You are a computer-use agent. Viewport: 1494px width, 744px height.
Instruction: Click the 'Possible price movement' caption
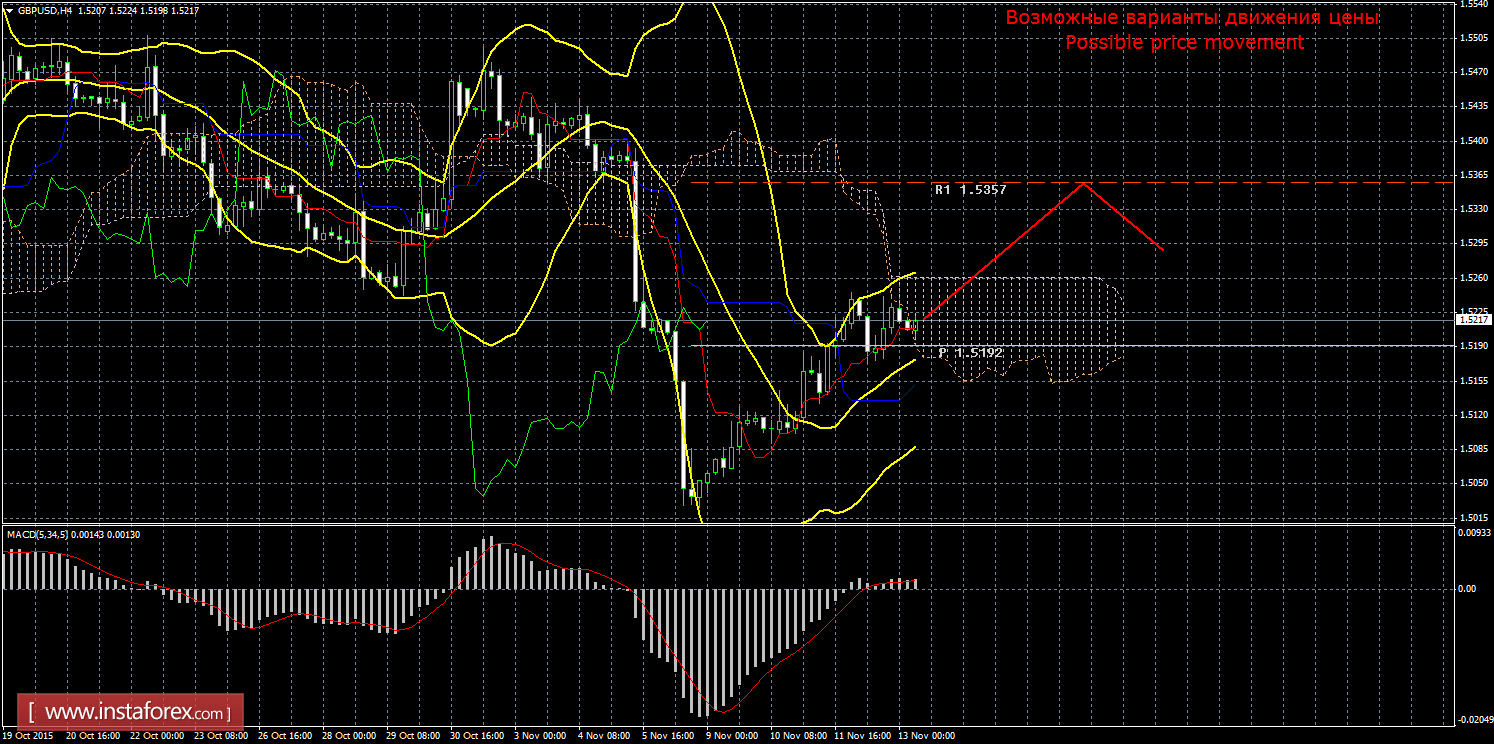[x=1184, y=42]
